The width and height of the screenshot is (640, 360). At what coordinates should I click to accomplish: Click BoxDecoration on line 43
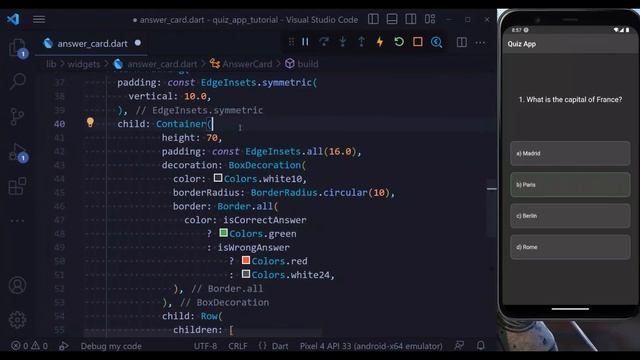click(x=264, y=165)
